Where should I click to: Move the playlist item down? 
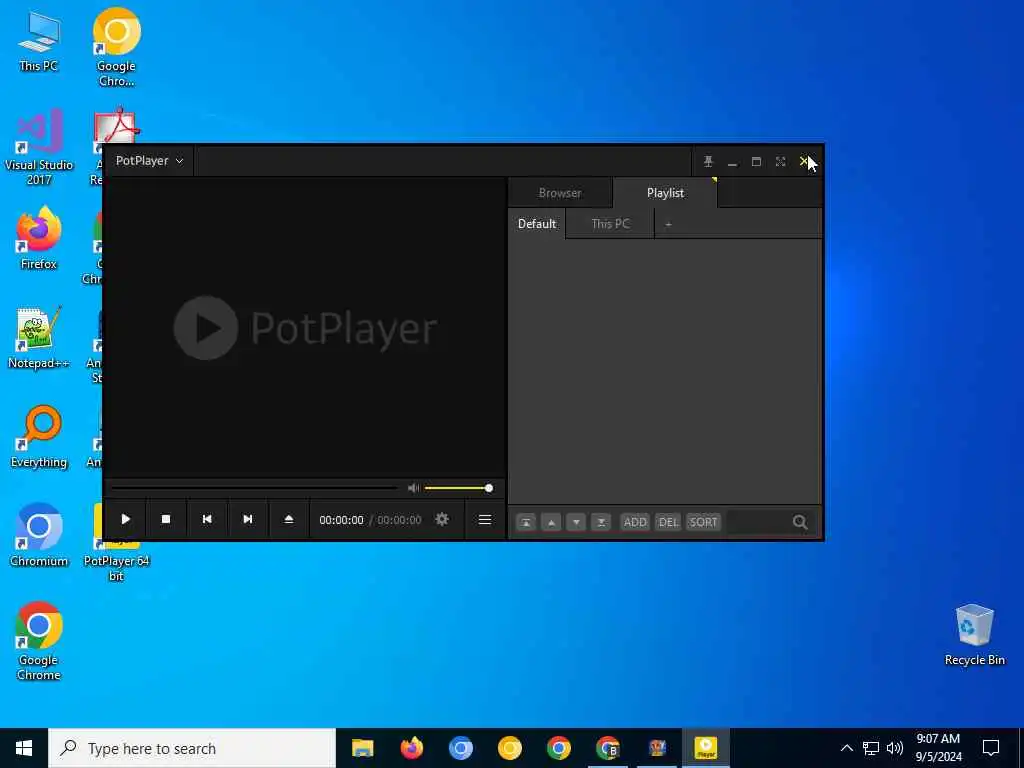pos(576,522)
